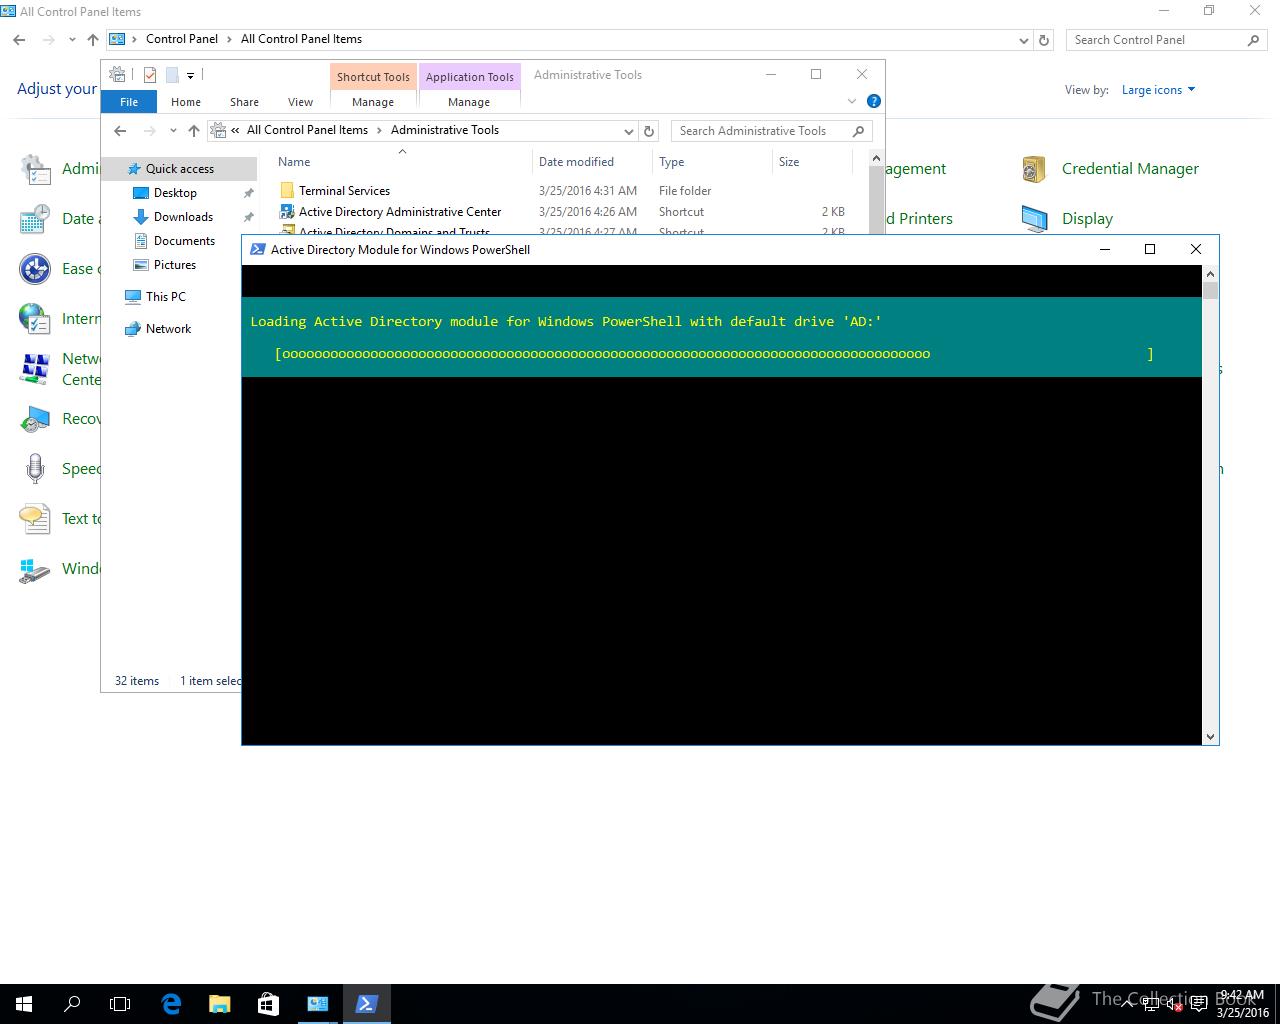Click PowerShell window title icon
The height and width of the screenshot is (1024, 1280).
257,249
